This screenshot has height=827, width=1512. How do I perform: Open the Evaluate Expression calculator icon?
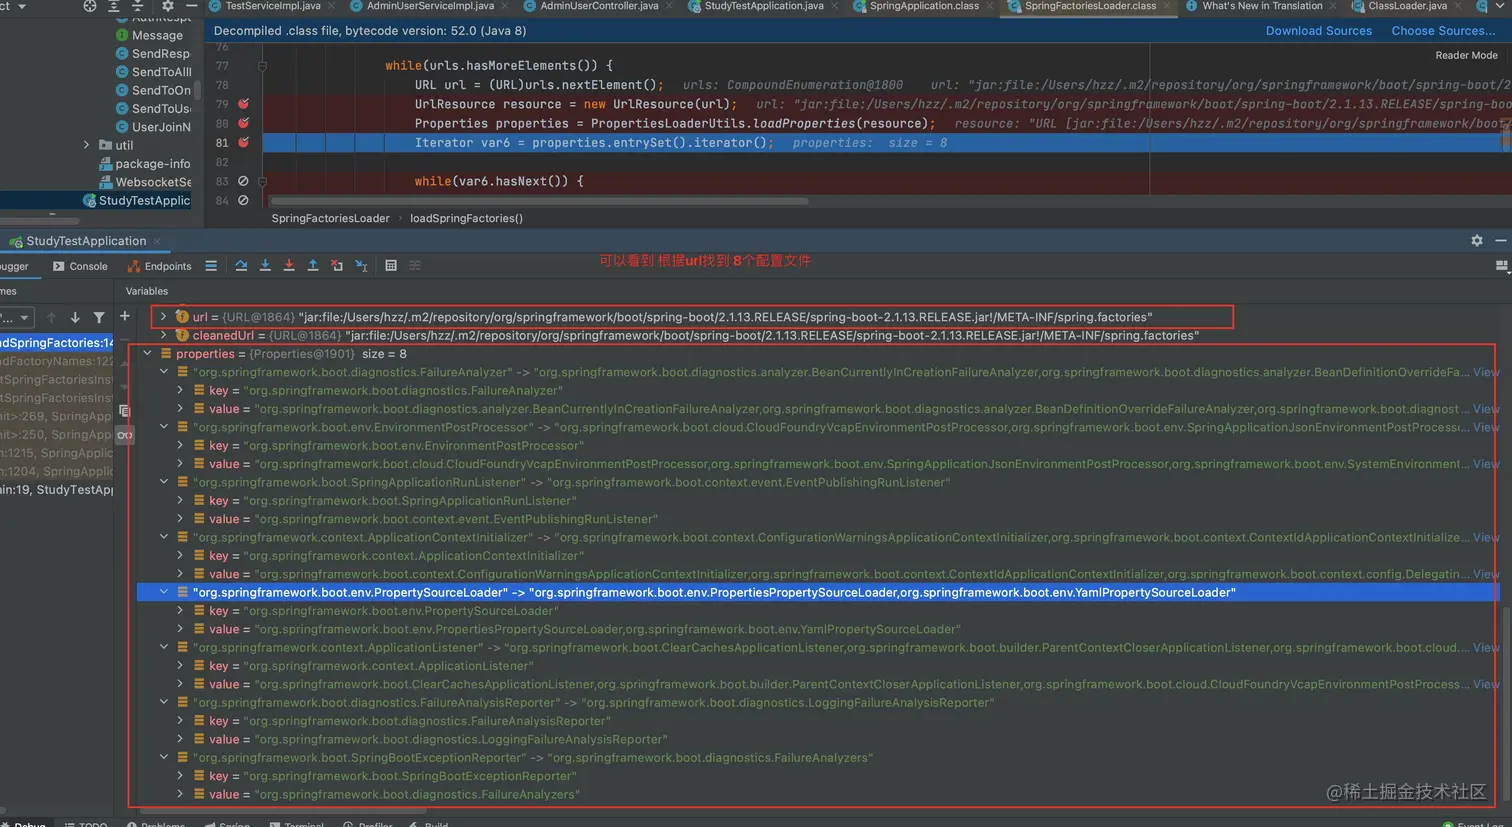pos(391,266)
